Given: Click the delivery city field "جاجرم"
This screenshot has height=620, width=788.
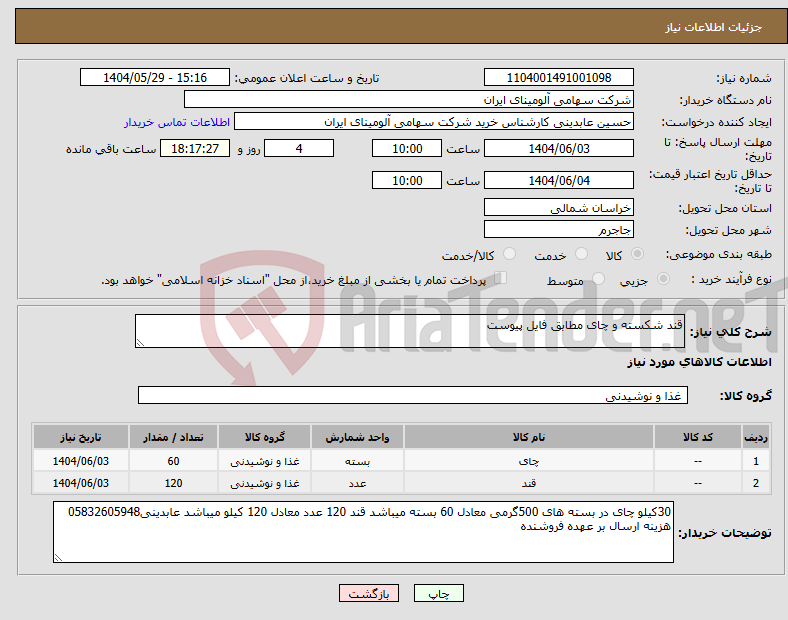Looking at the screenshot, I should (x=558, y=229).
